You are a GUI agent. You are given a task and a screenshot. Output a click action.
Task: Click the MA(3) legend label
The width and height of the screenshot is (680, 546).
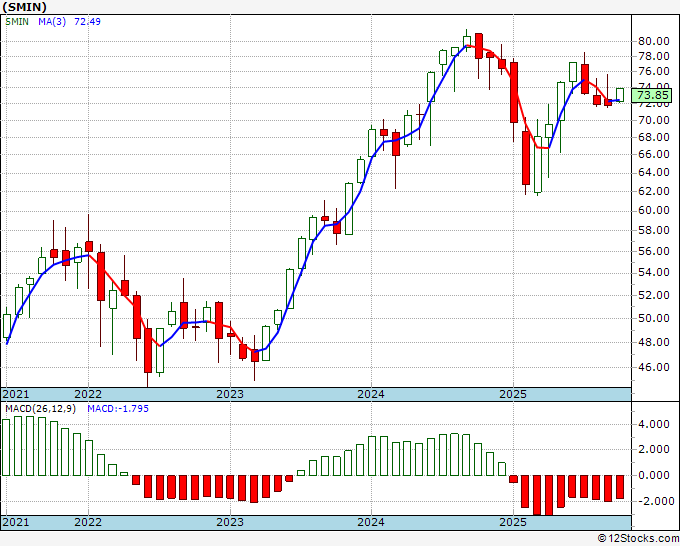[52, 21]
